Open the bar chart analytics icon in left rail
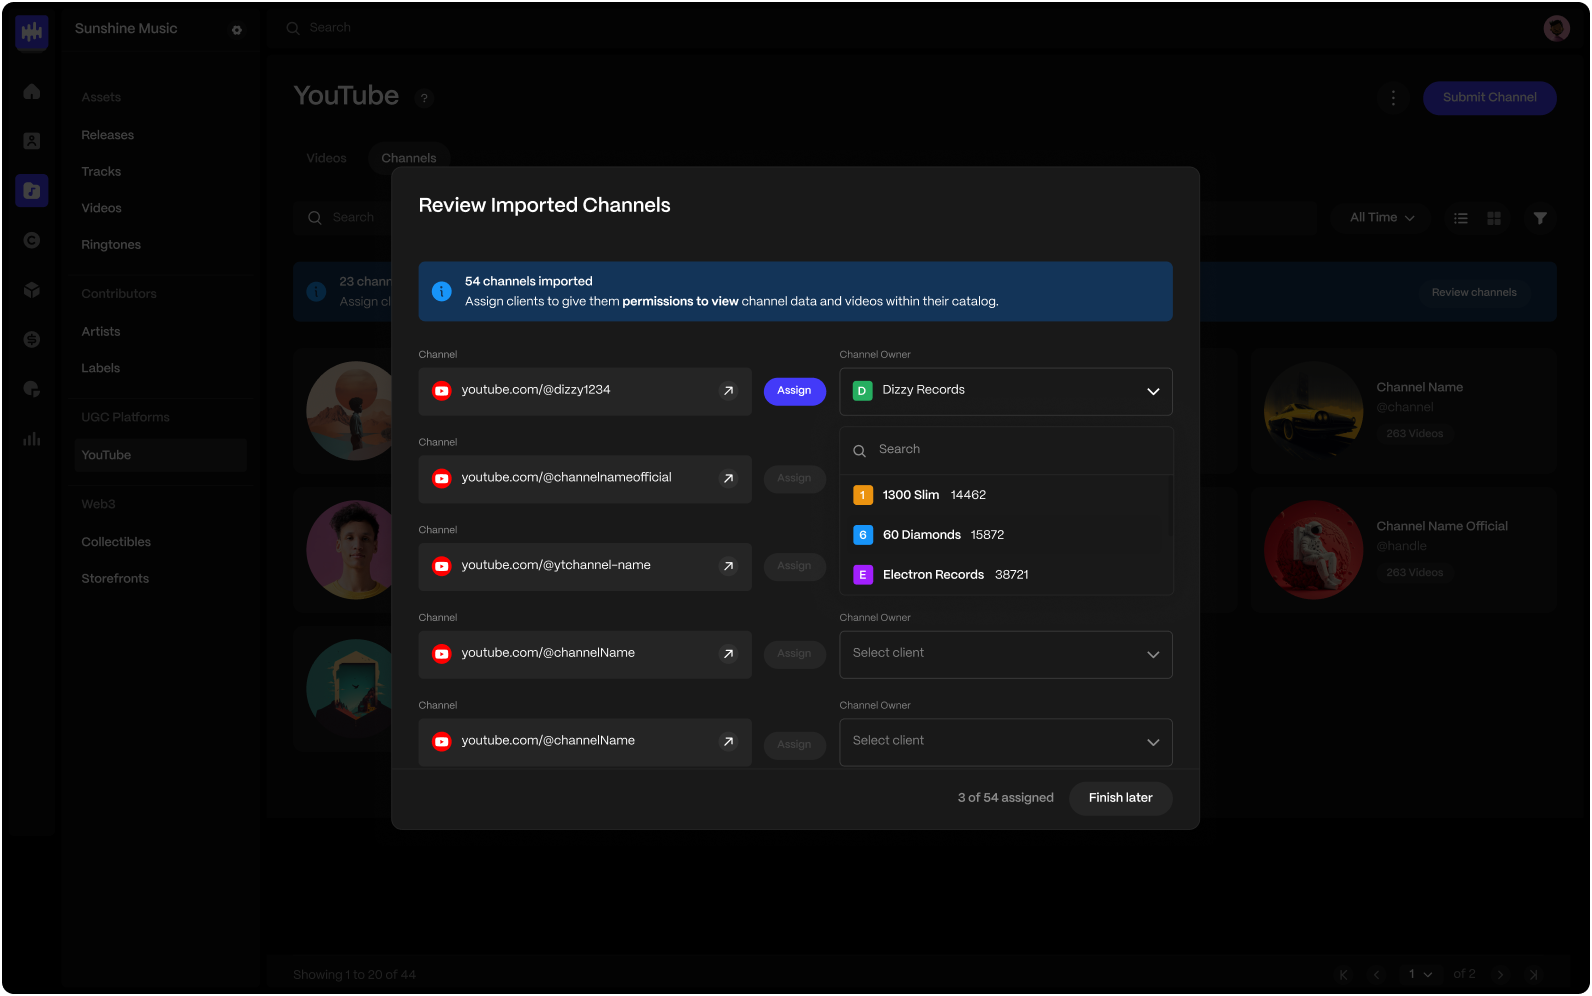 tap(32, 439)
